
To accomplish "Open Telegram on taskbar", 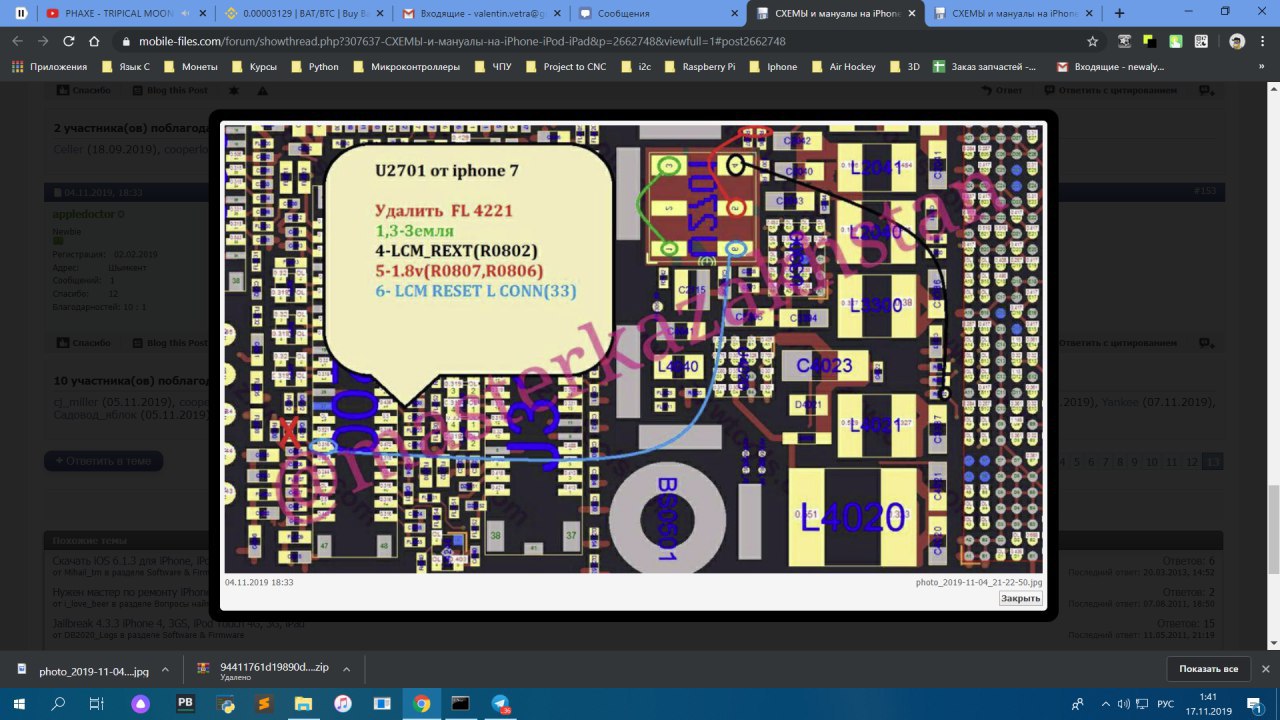I will (x=501, y=704).
